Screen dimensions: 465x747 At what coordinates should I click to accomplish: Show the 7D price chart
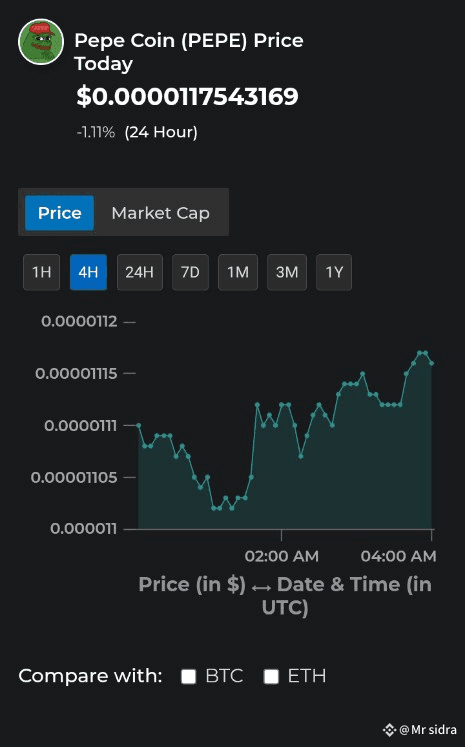click(x=190, y=272)
